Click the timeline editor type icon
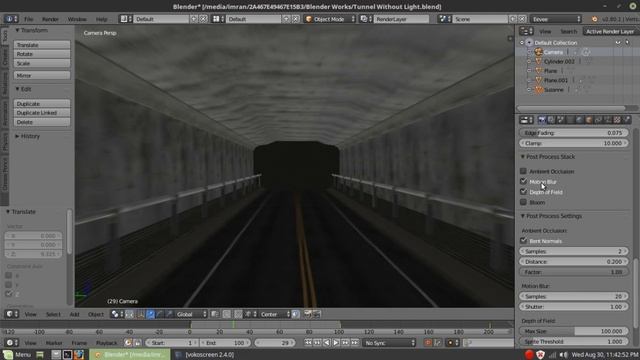Screen dimensions: 640x360 11,342
